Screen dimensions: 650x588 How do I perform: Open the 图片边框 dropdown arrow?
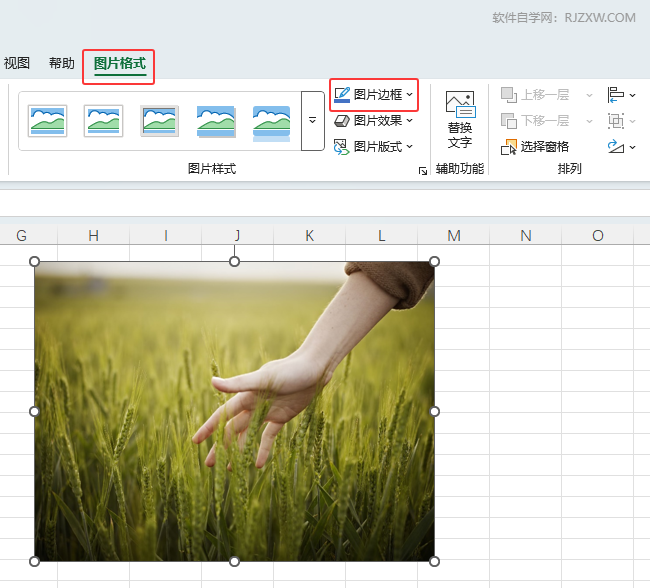(410, 95)
